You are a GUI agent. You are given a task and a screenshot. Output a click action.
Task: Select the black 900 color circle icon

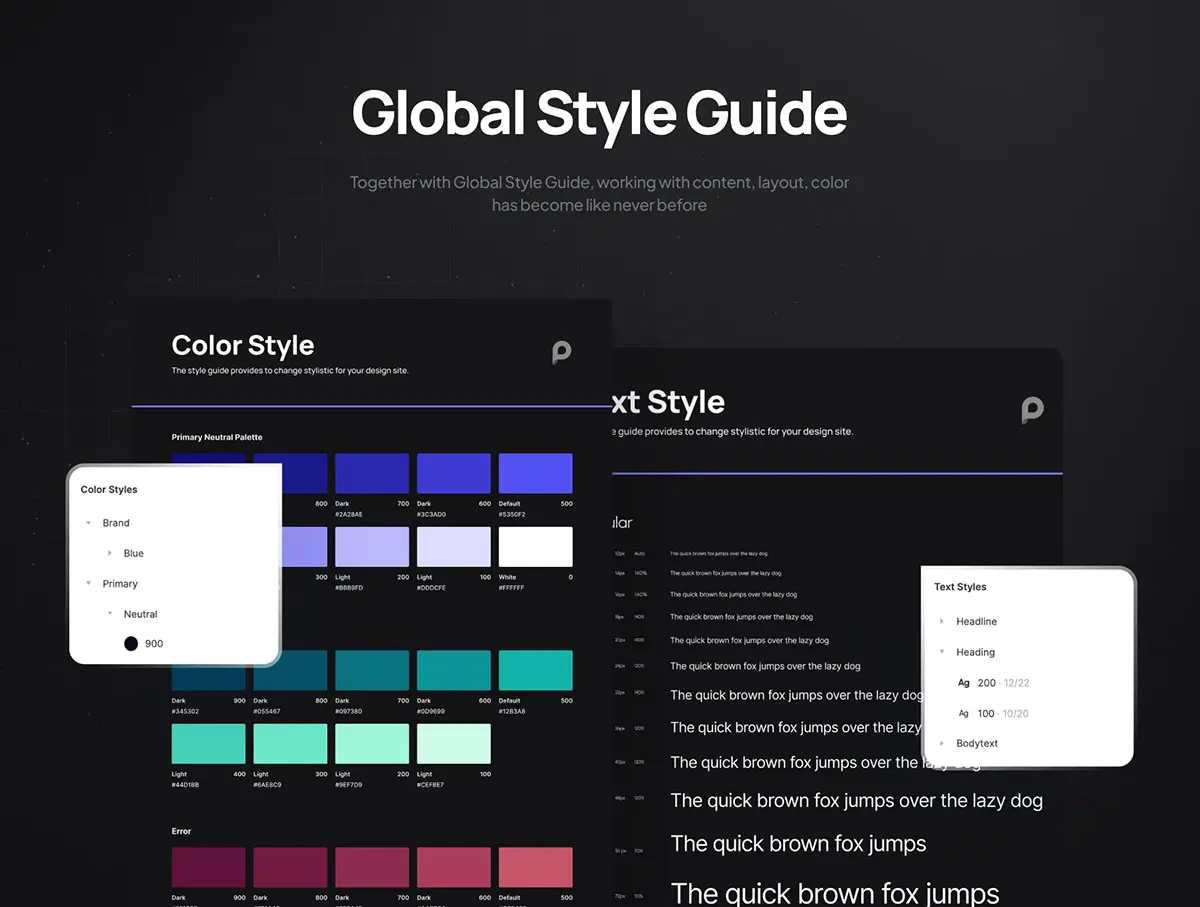(x=131, y=644)
